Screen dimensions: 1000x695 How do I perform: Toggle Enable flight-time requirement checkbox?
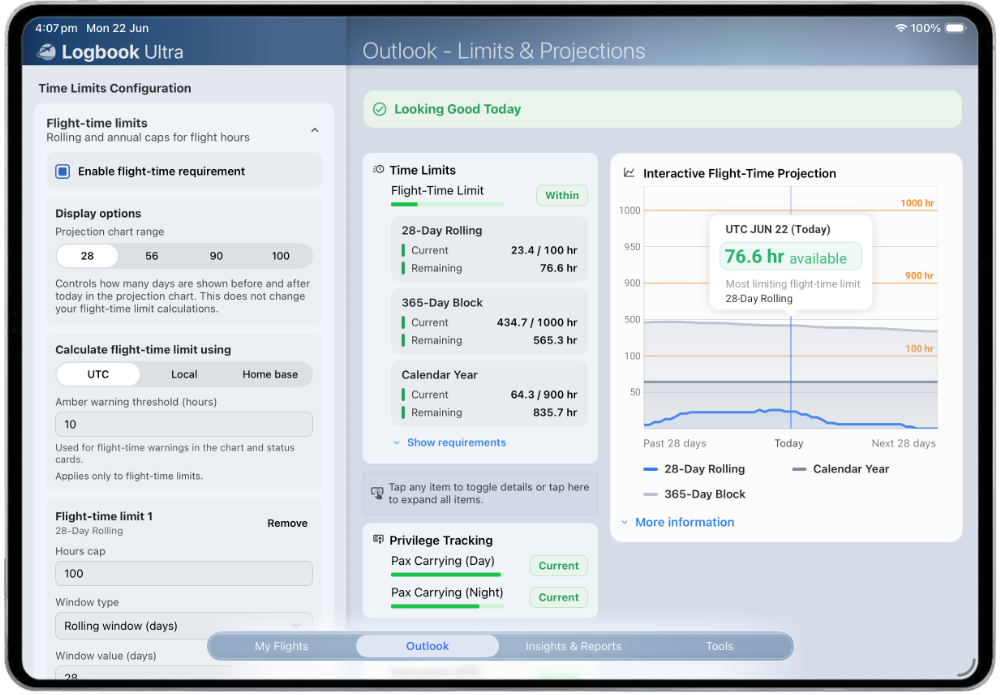click(x=62, y=172)
